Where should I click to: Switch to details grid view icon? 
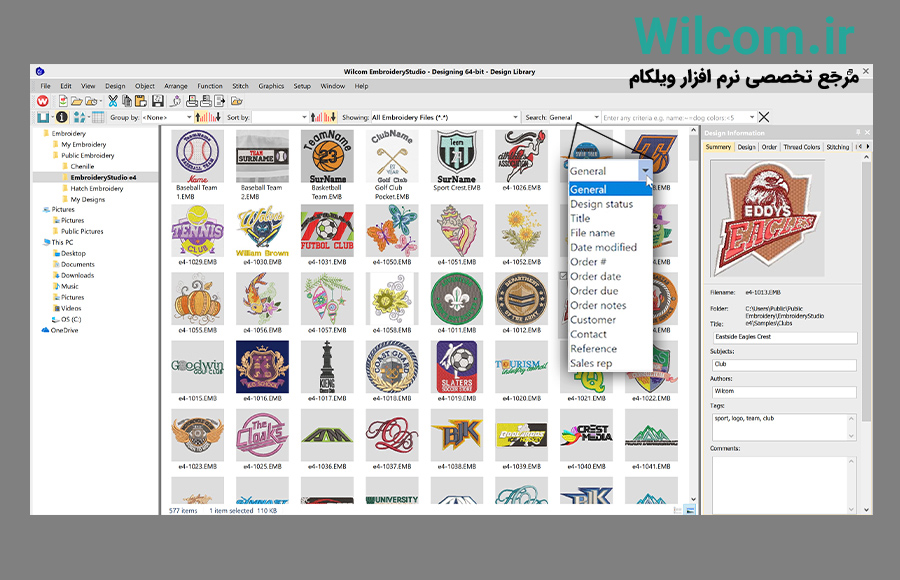98,117
